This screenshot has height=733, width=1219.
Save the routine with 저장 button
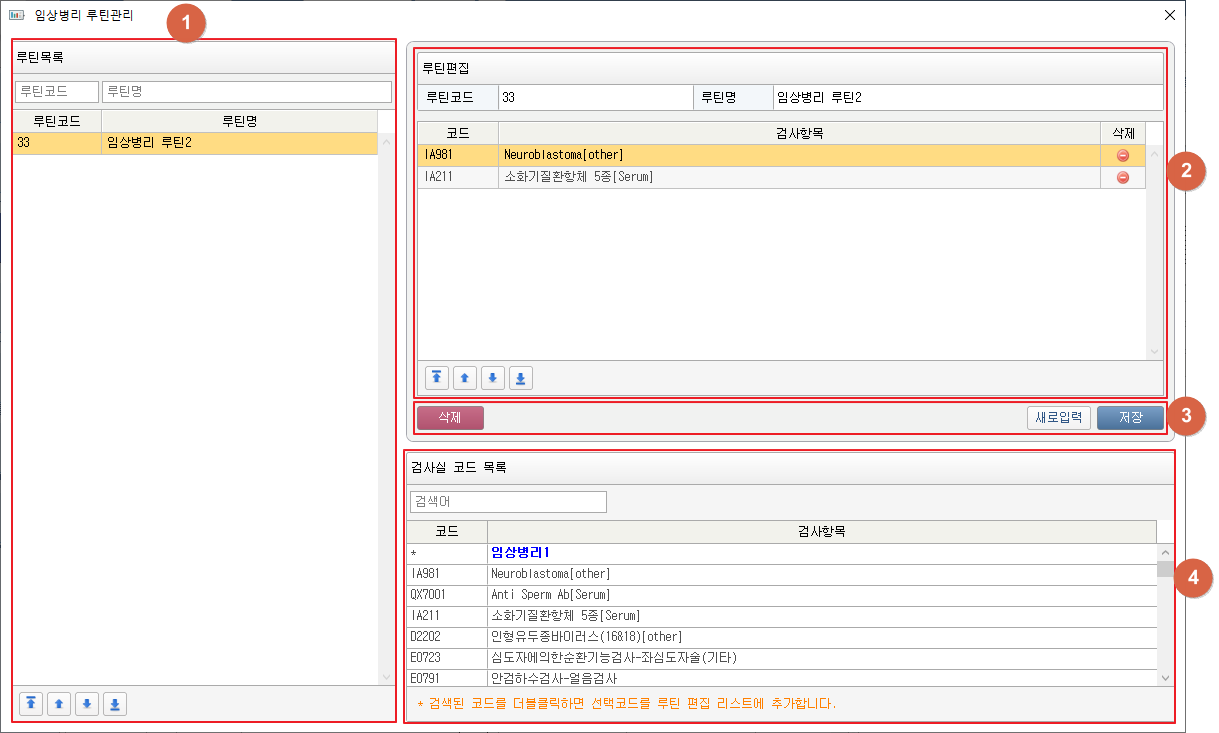[x=1130, y=418]
